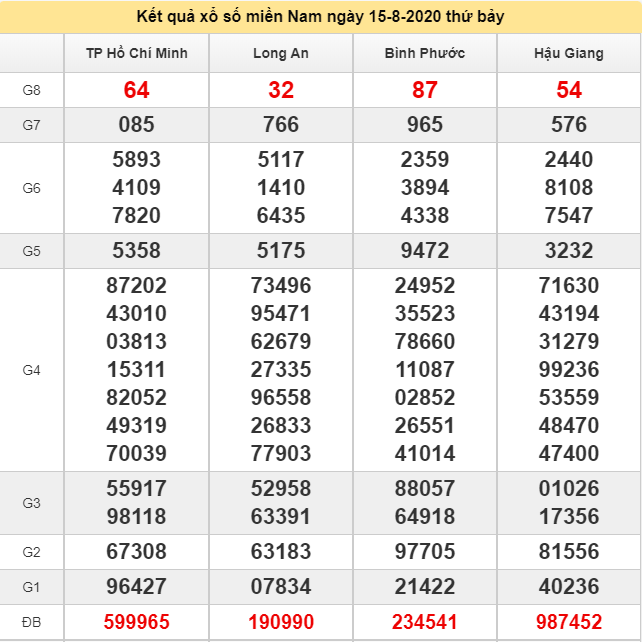Screen dimensions: 642x642
Task: Click the G4 row label
Action: 32,370
